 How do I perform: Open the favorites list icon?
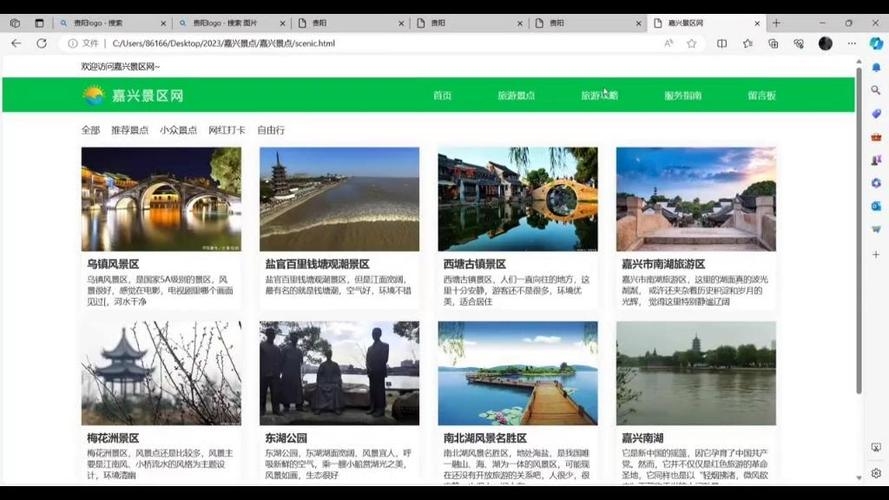tap(748, 43)
